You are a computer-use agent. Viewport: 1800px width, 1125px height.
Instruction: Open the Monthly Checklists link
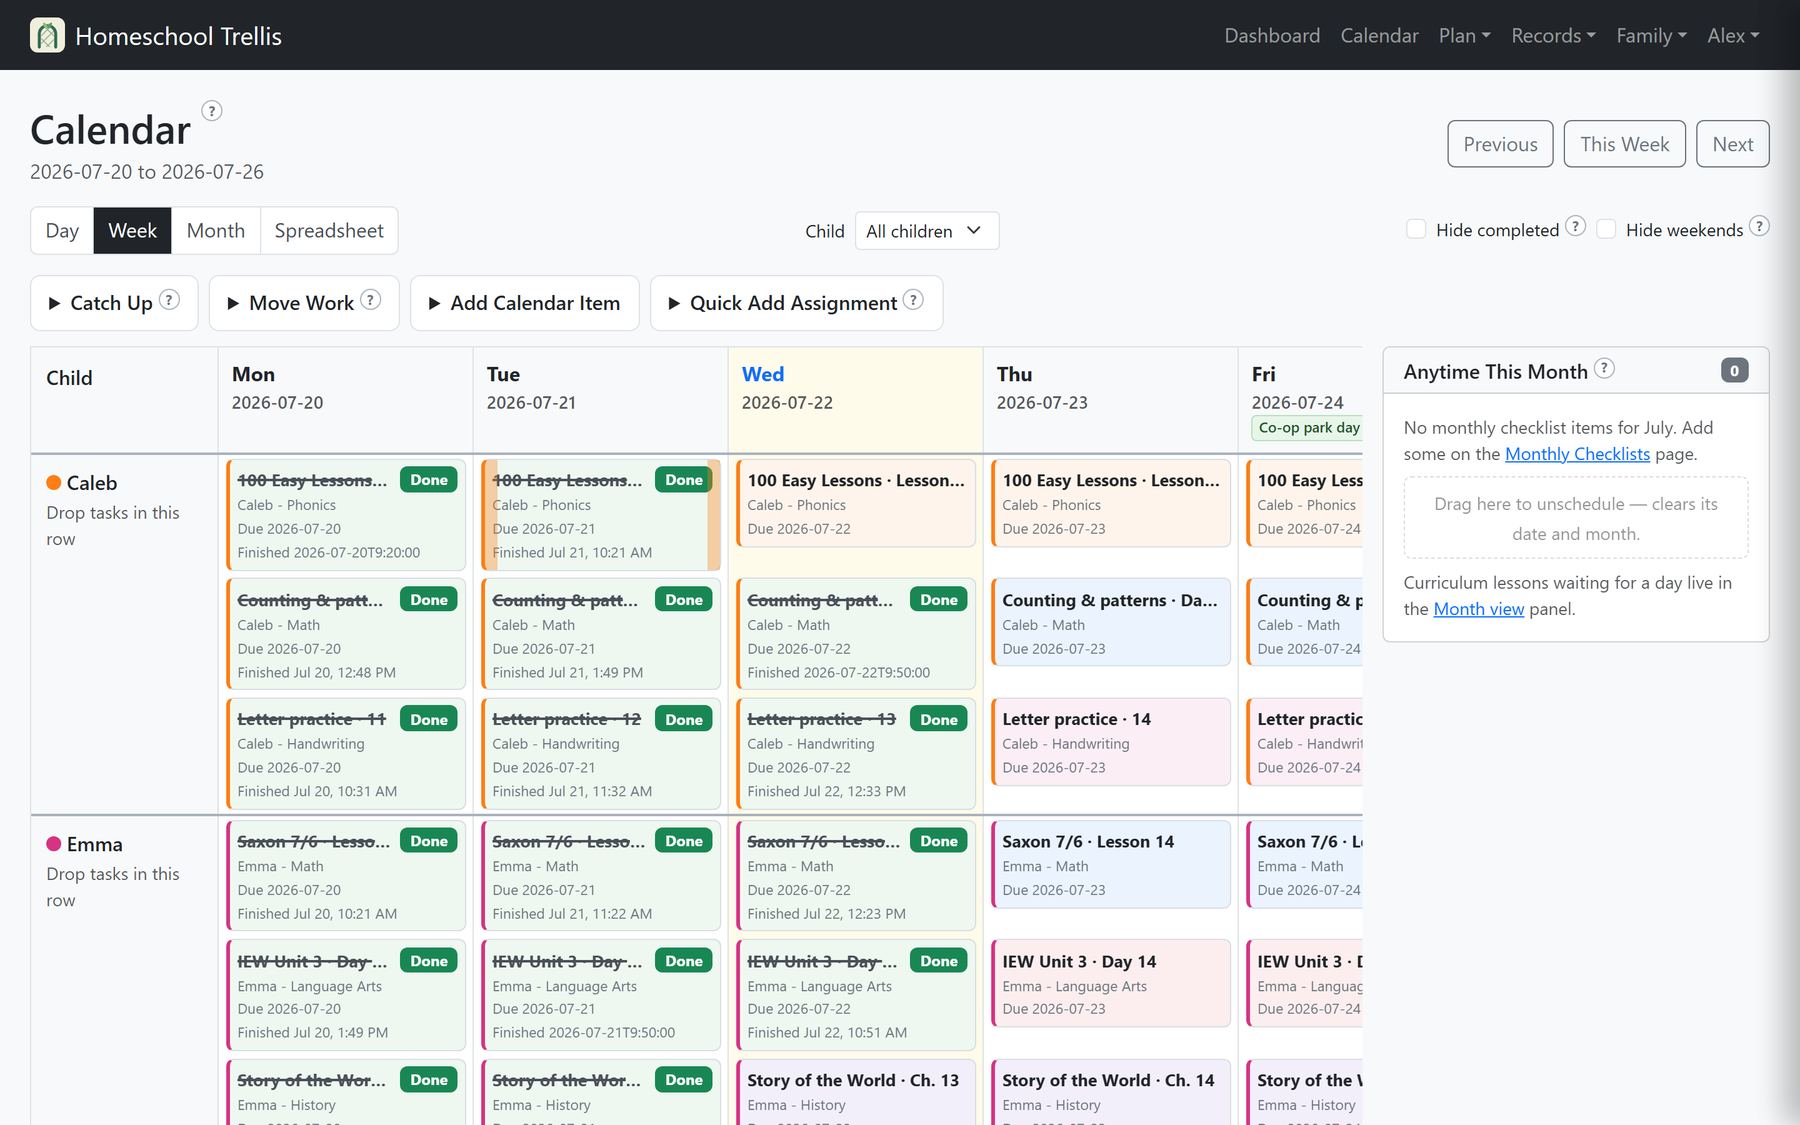pos(1577,454)
